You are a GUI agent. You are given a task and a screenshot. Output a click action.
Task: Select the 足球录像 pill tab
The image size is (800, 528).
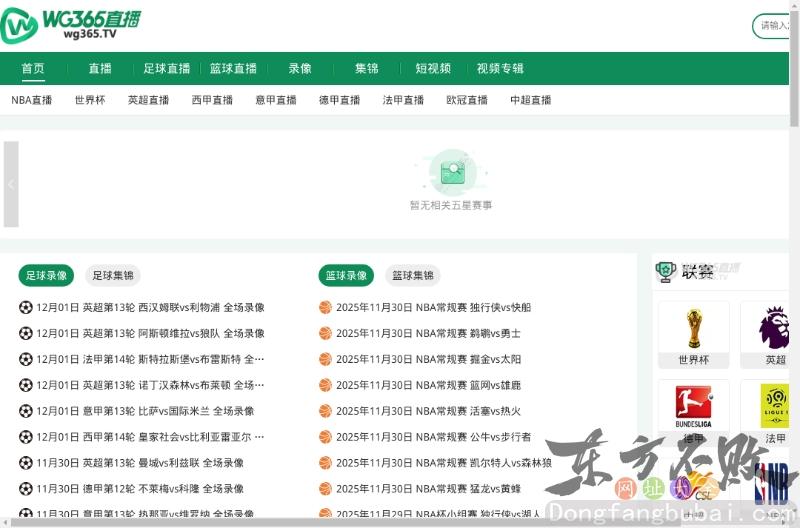pyautogui.click(x=46, y=275)
